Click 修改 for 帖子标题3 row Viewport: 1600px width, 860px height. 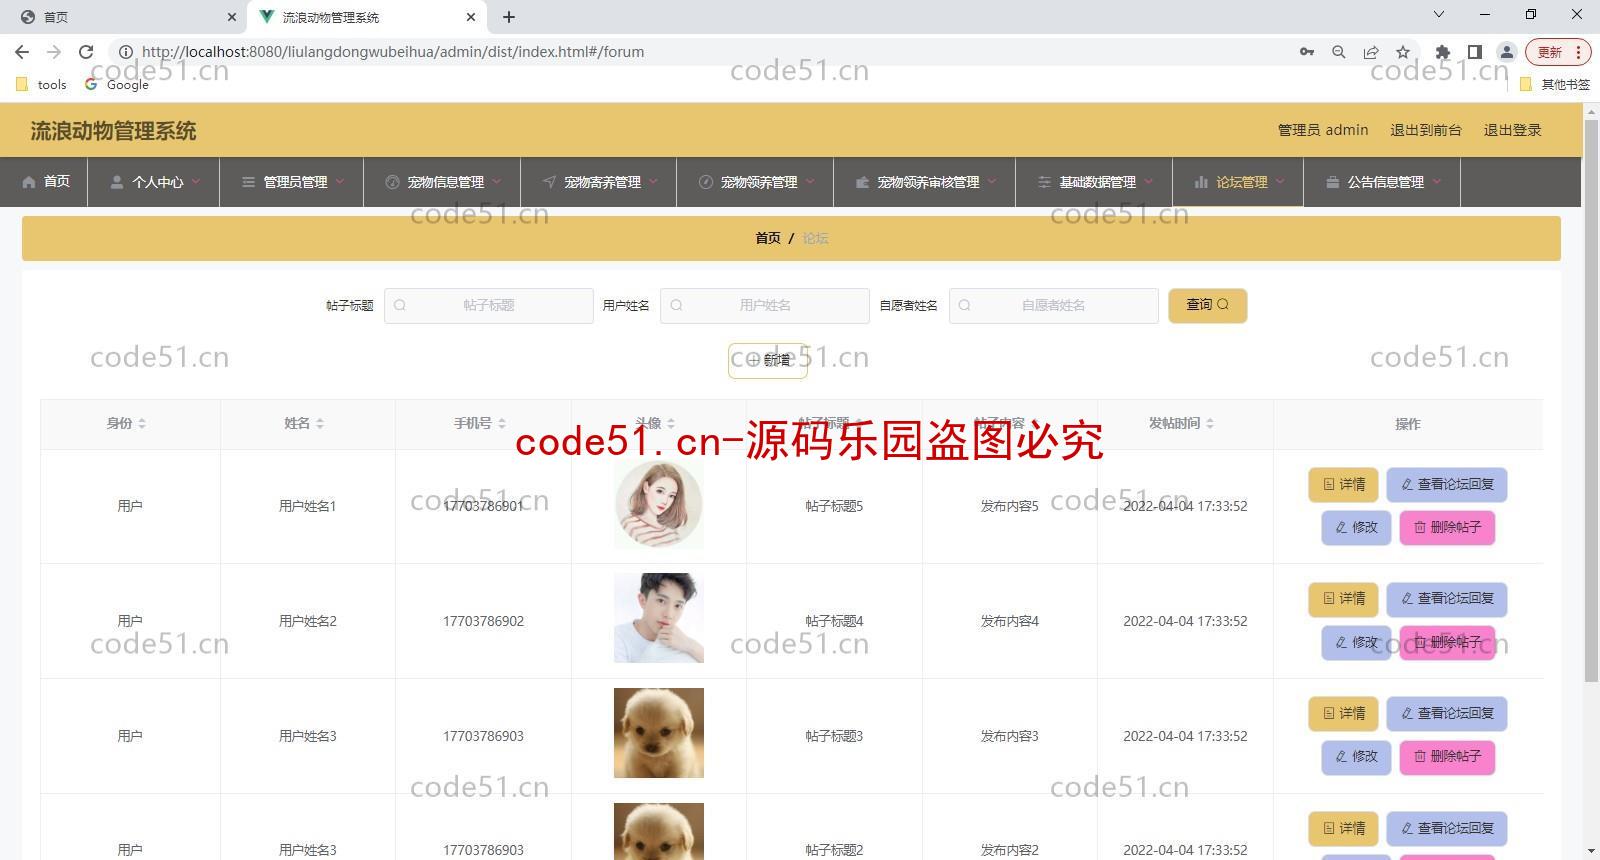(x=1357, y=757)
